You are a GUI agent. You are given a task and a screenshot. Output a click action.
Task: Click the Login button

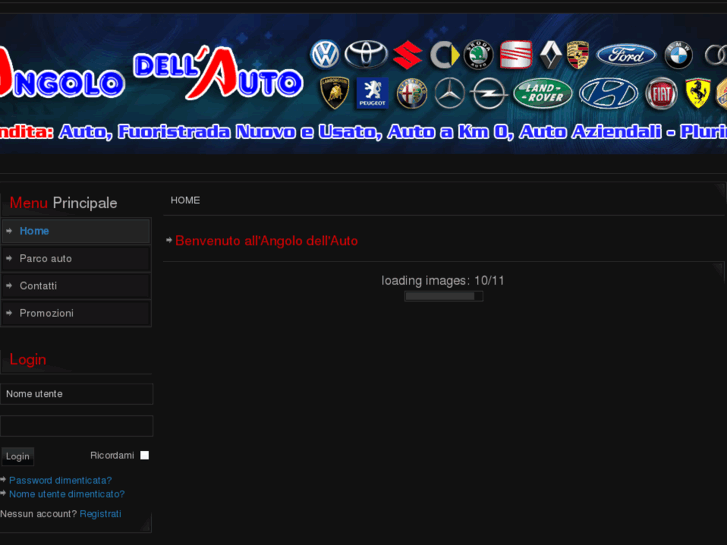18,456
